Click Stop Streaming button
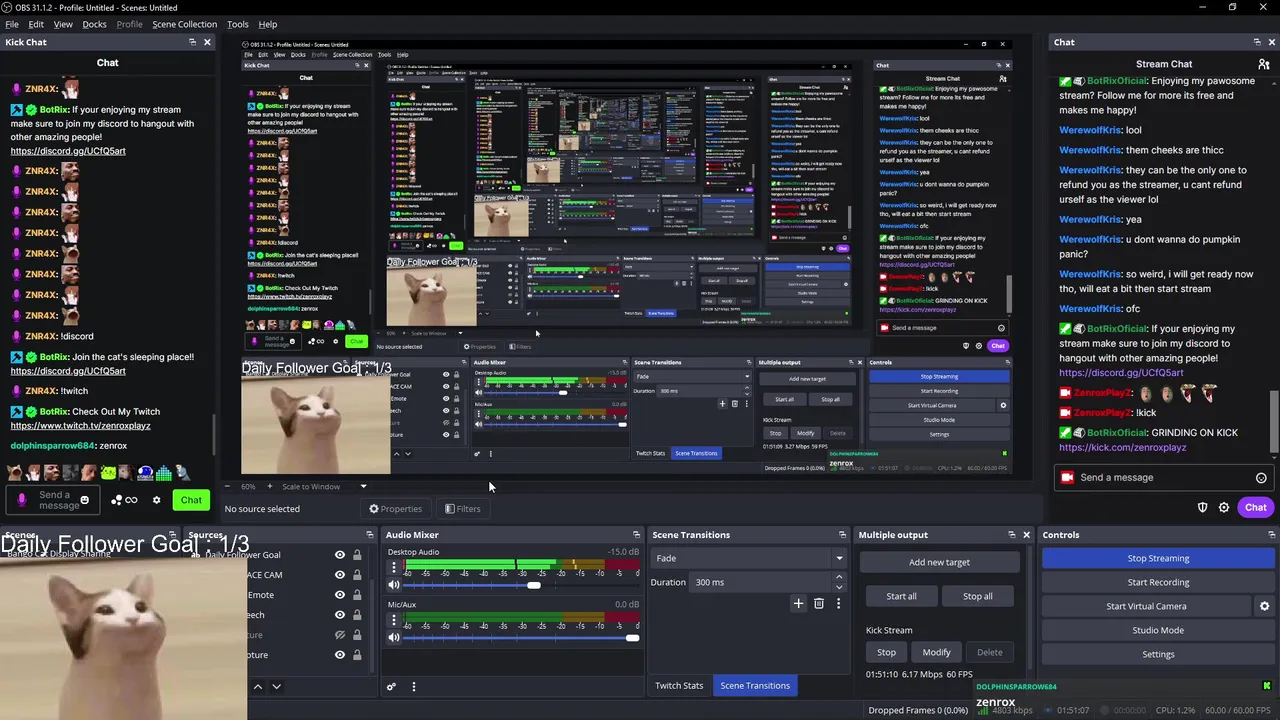The width and height of the screenshot is (1280, 720). tap(1158, 558)
